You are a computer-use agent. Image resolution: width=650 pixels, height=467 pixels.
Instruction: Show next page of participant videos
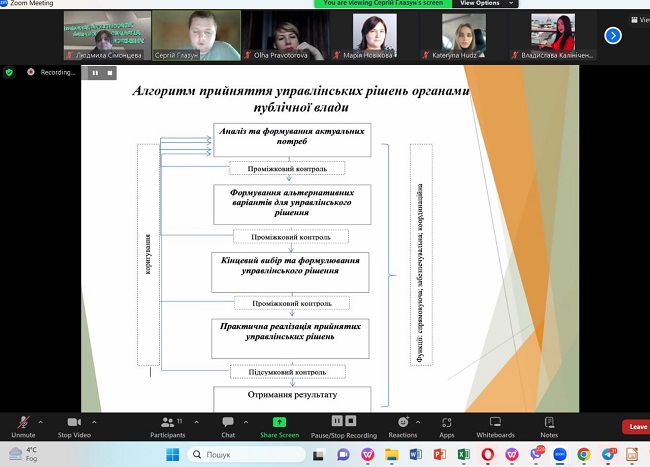(613, 36)
